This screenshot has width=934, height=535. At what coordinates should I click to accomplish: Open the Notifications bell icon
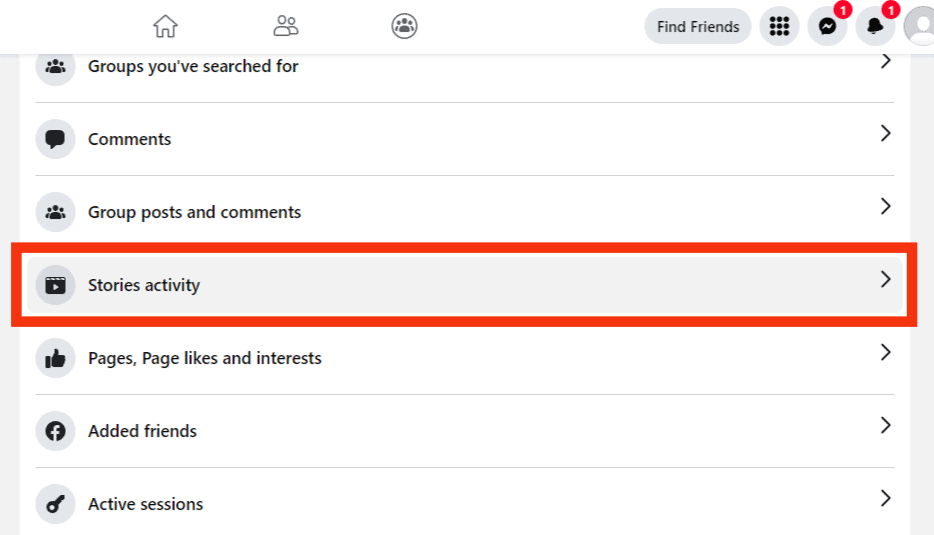point(875,26)
